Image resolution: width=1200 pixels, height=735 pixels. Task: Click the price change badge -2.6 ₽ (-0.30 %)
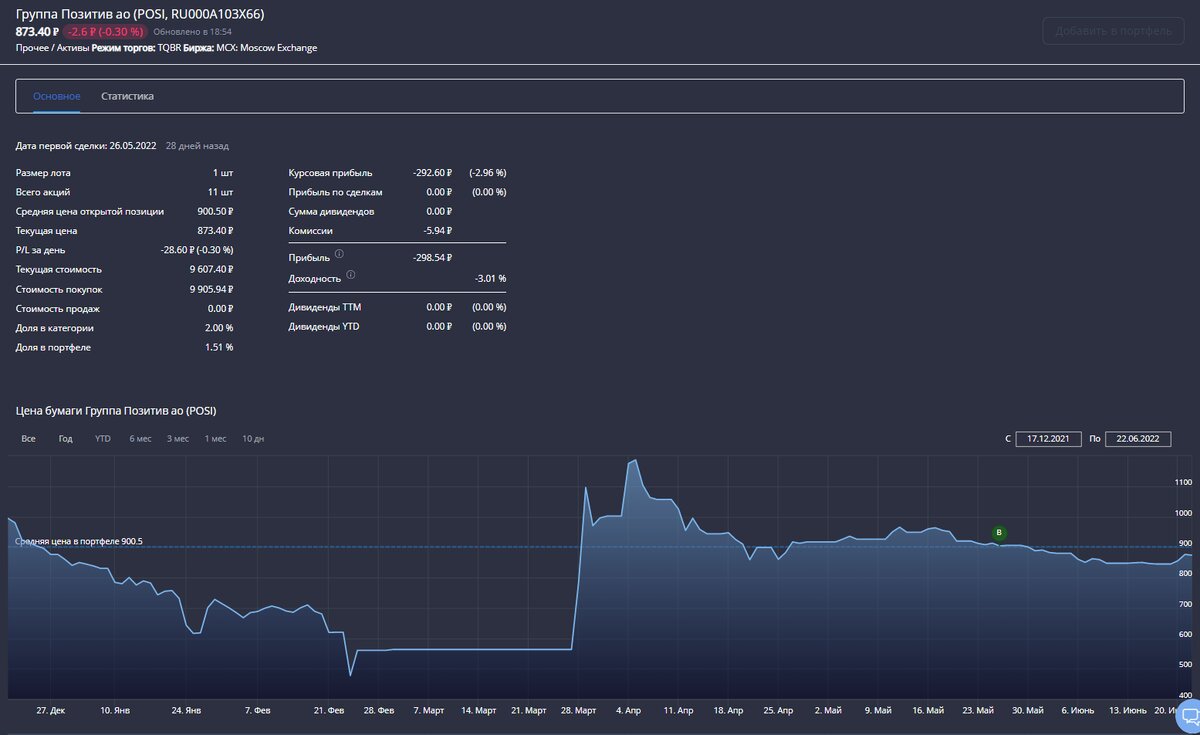105,32
